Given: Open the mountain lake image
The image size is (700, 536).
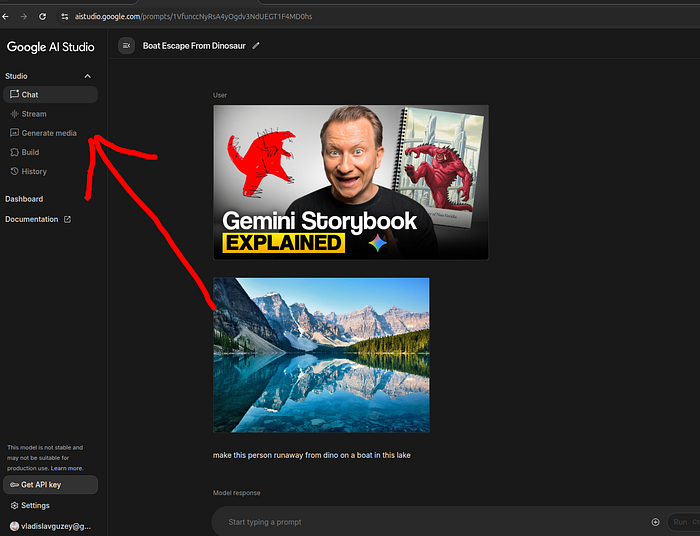Looking at the screenshot, I should click(x=321, y=355).
